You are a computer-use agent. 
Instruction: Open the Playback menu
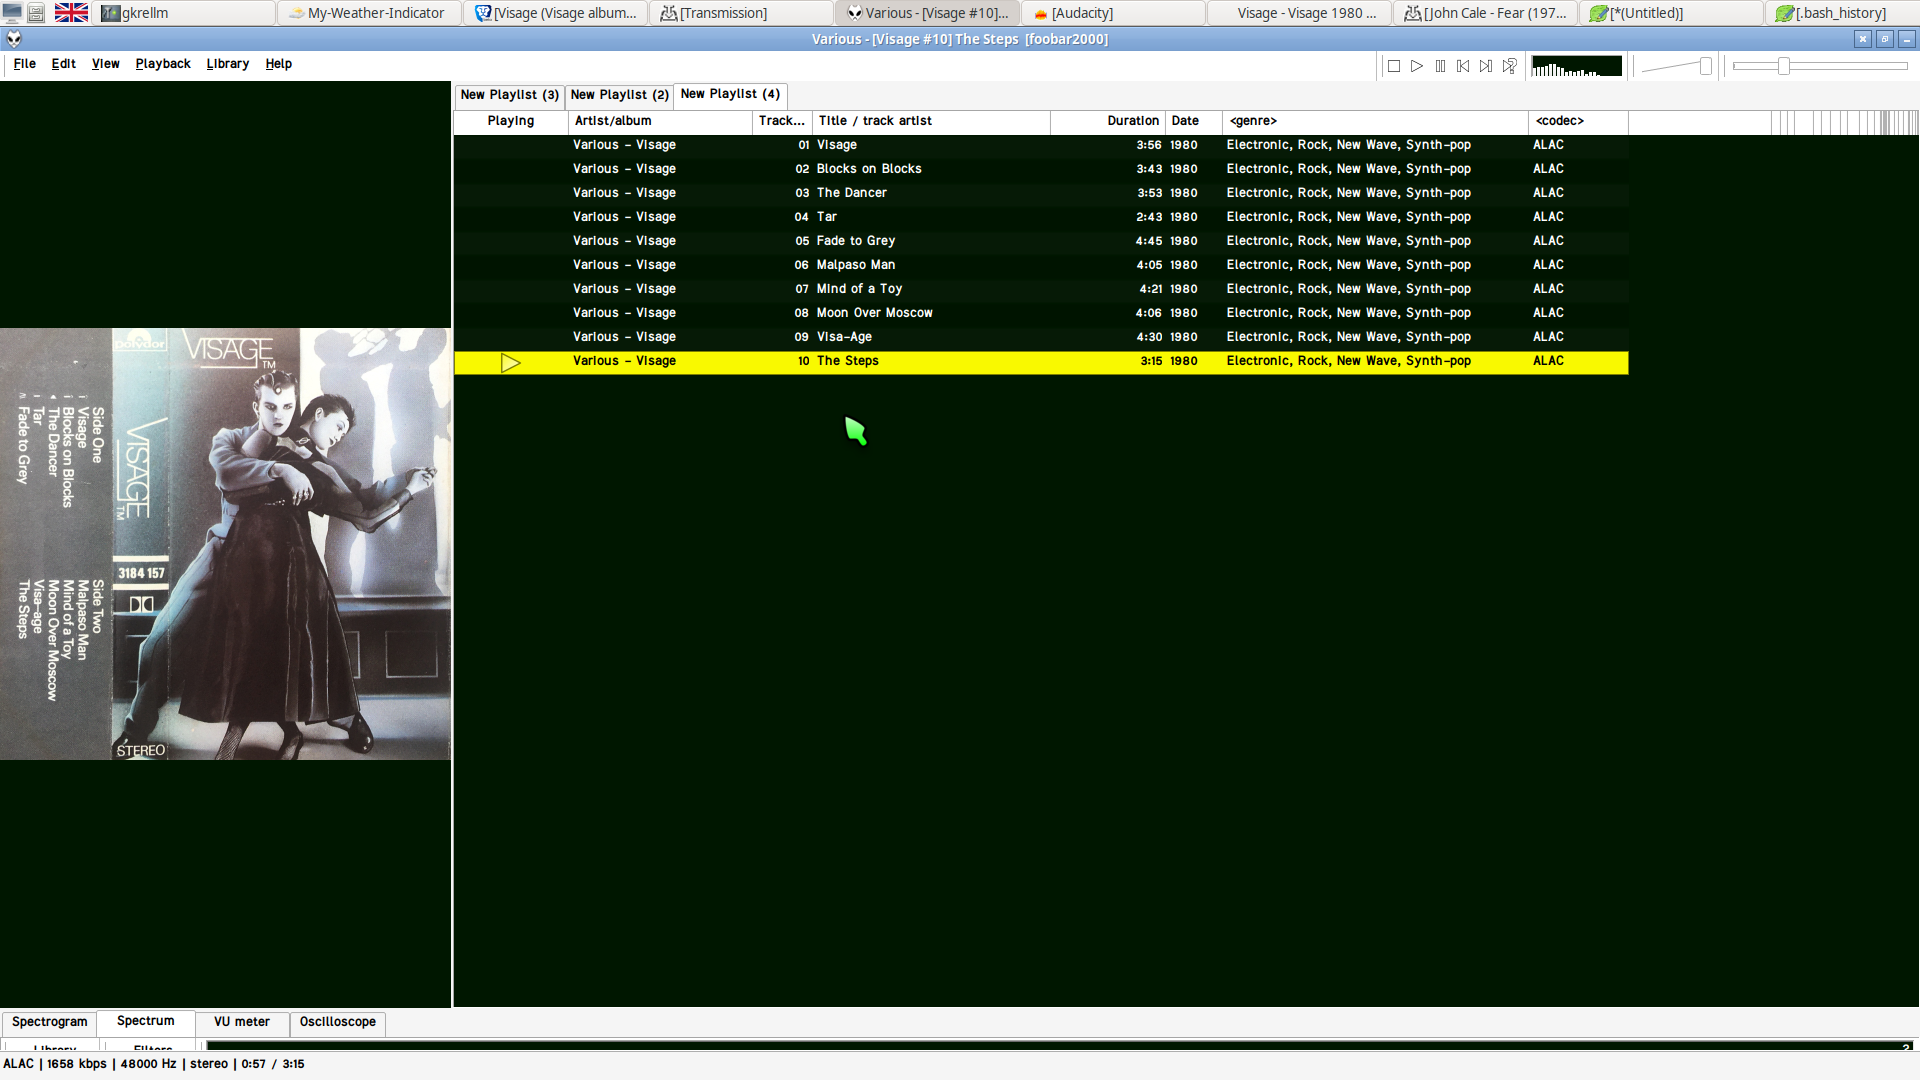[163, 64]
